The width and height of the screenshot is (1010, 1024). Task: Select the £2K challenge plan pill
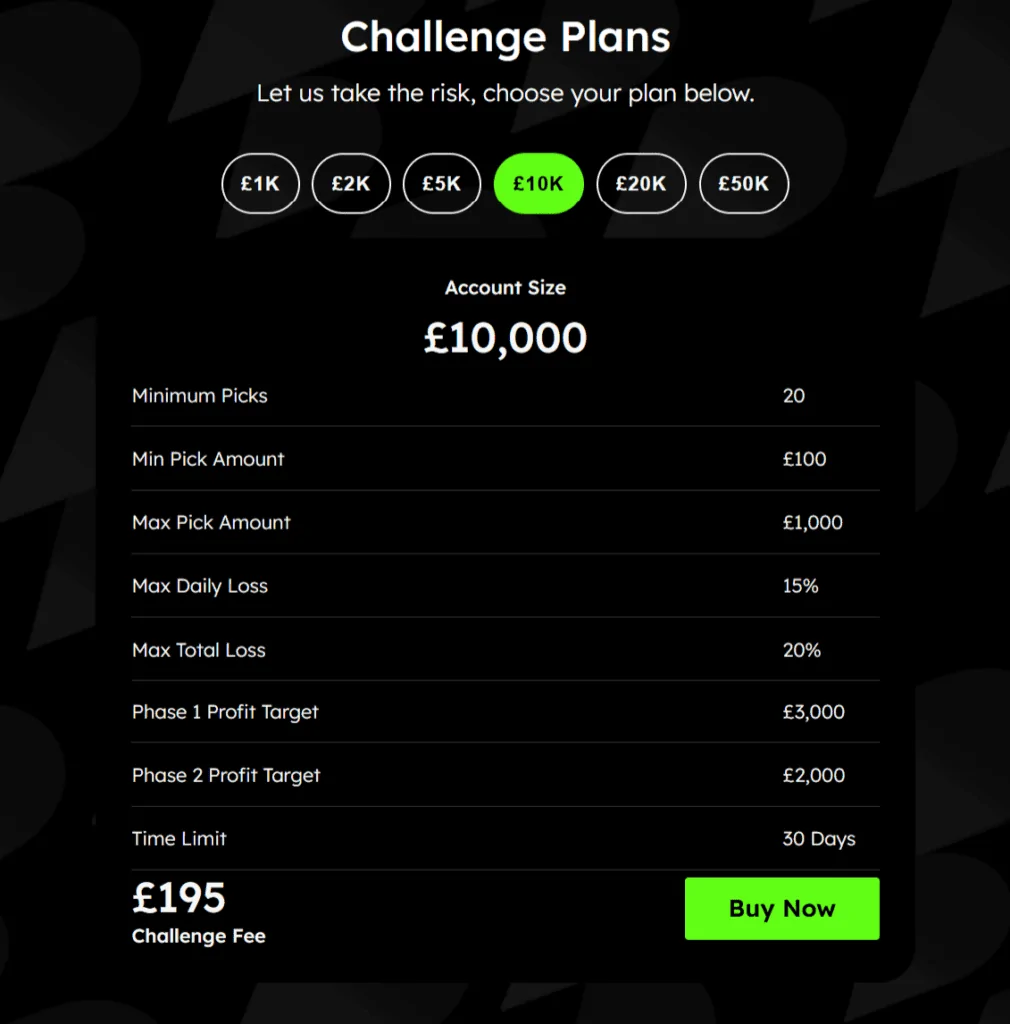(x=351, y=183)
